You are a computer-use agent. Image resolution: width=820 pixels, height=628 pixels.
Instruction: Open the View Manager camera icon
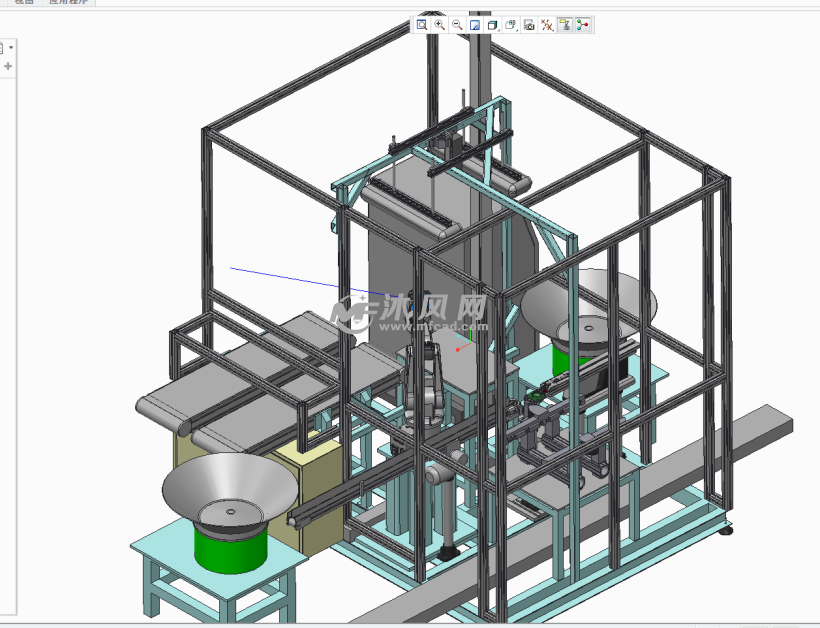pos(529,24)
